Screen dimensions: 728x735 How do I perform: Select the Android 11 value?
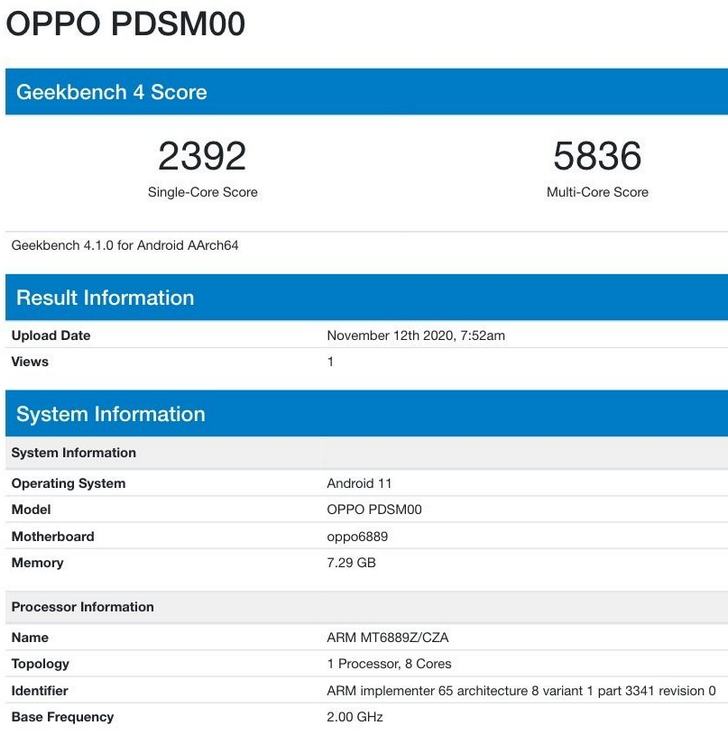359,483
